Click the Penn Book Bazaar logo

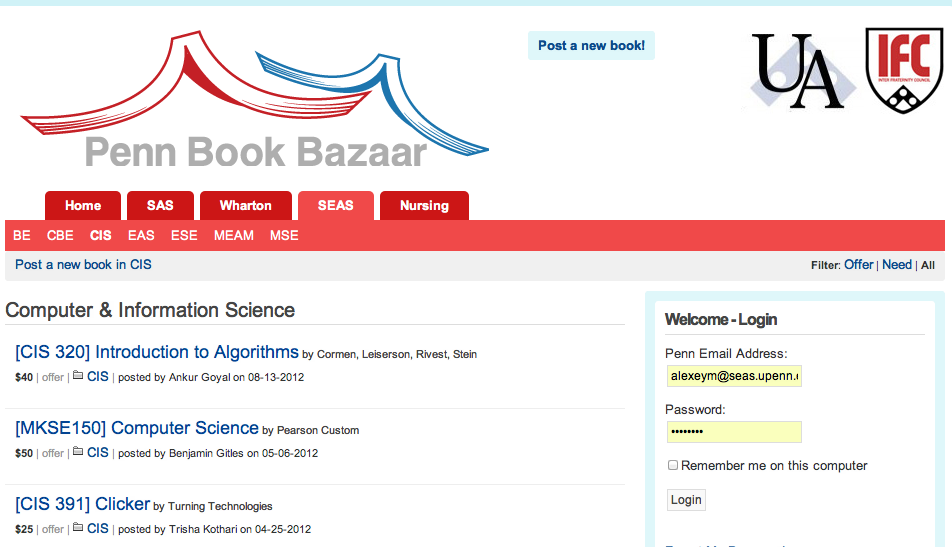coord(255,100)
